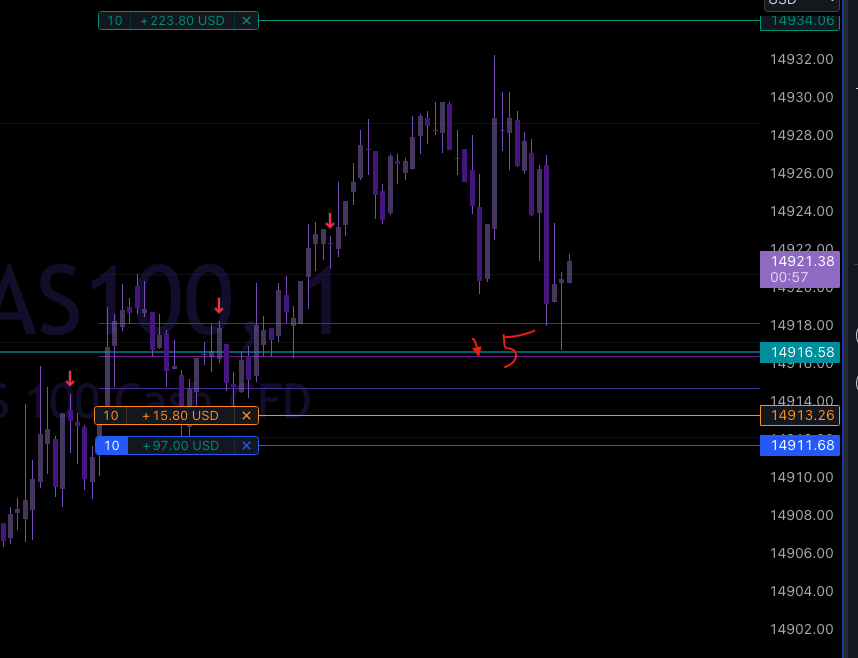
Task: Click the green 14934.06 take-profit price tag
Action: pos(800,21)
